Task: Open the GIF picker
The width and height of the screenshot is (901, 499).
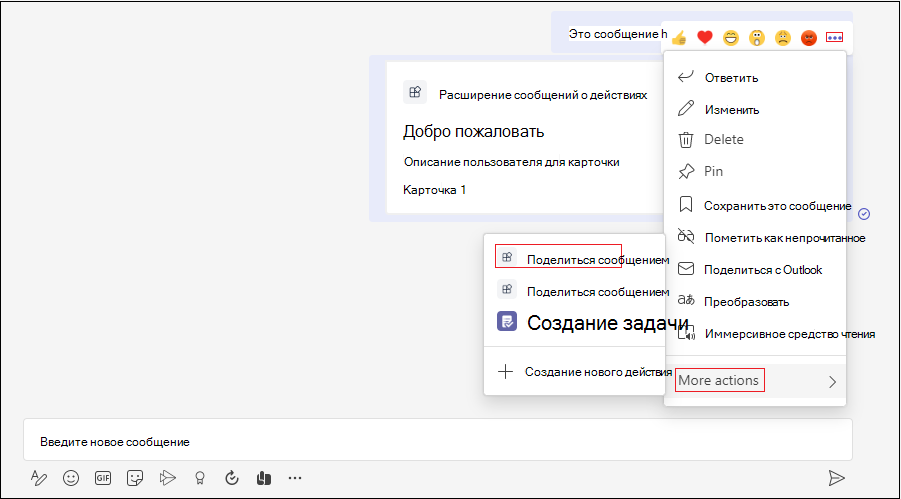Action: click(x=103, y=478)
